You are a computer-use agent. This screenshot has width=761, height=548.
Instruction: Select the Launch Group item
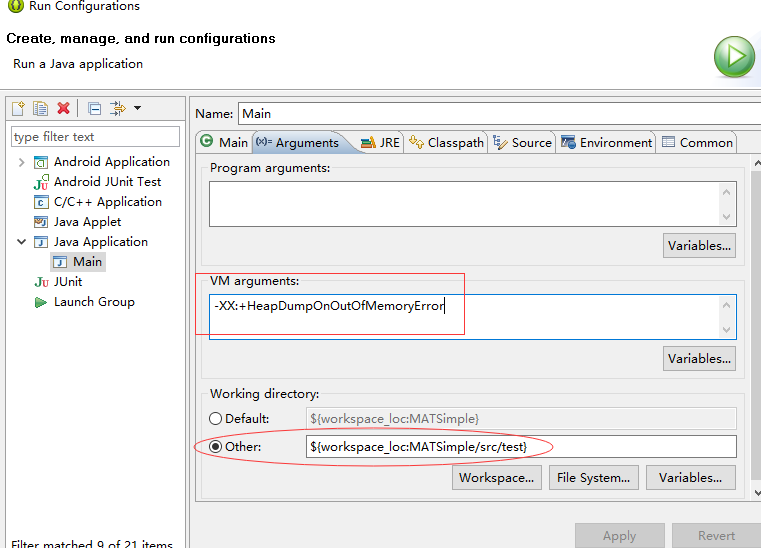pos(93,302)
